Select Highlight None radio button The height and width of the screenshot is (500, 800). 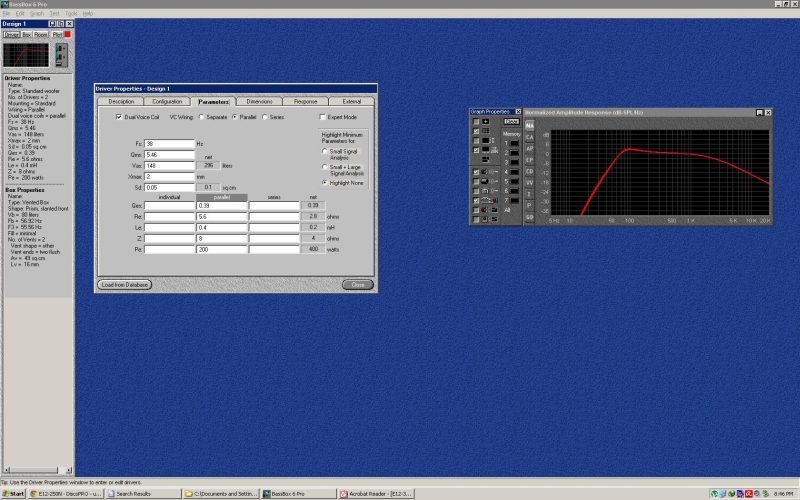324,183
